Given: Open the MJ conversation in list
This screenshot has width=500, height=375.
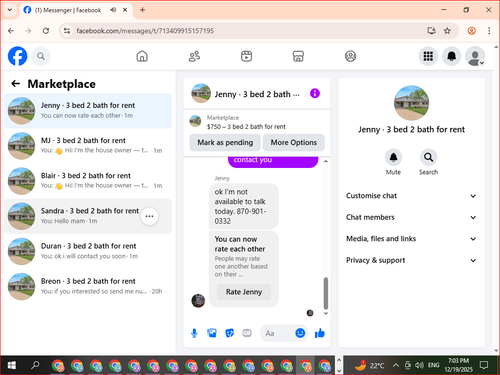Looking at the screenshot, I should [88, 146].
